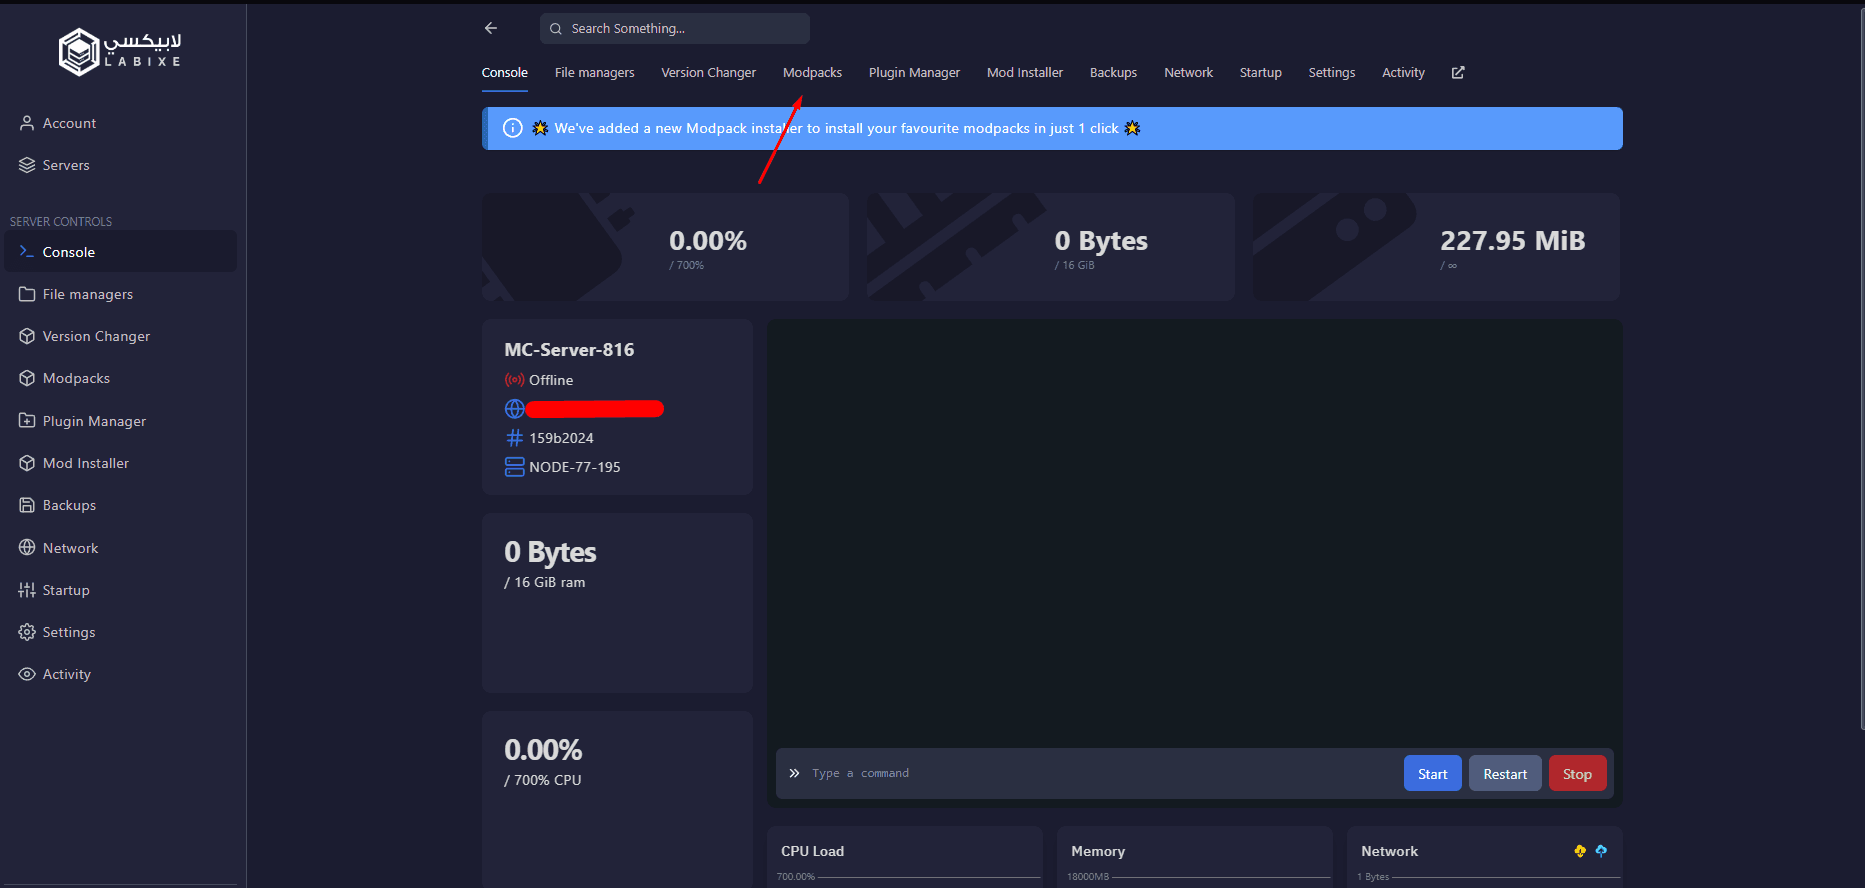The width and height of the screenshot is (1865, 888).
Task: Open the Startup tab
Action: tap(1260, 73)
